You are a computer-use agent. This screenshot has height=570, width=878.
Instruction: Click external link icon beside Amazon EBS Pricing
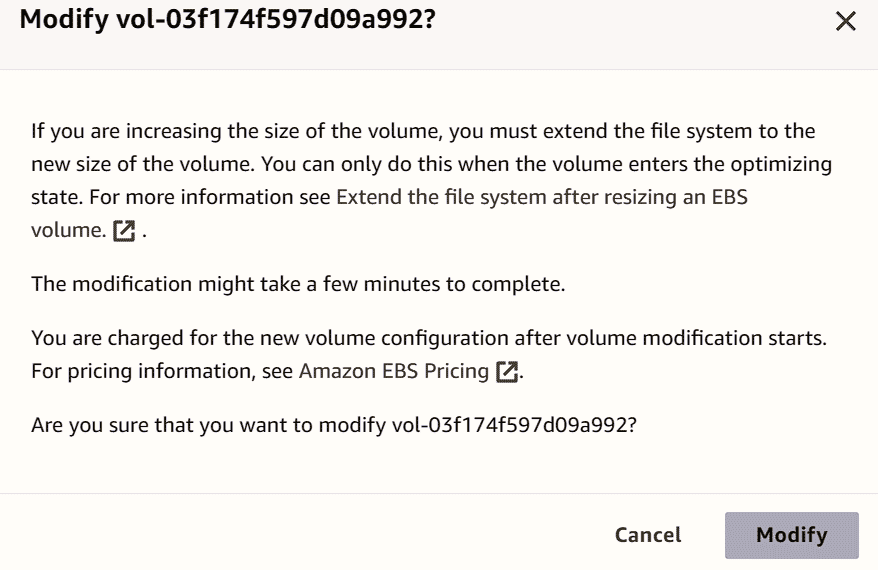[x=507, y=372]
